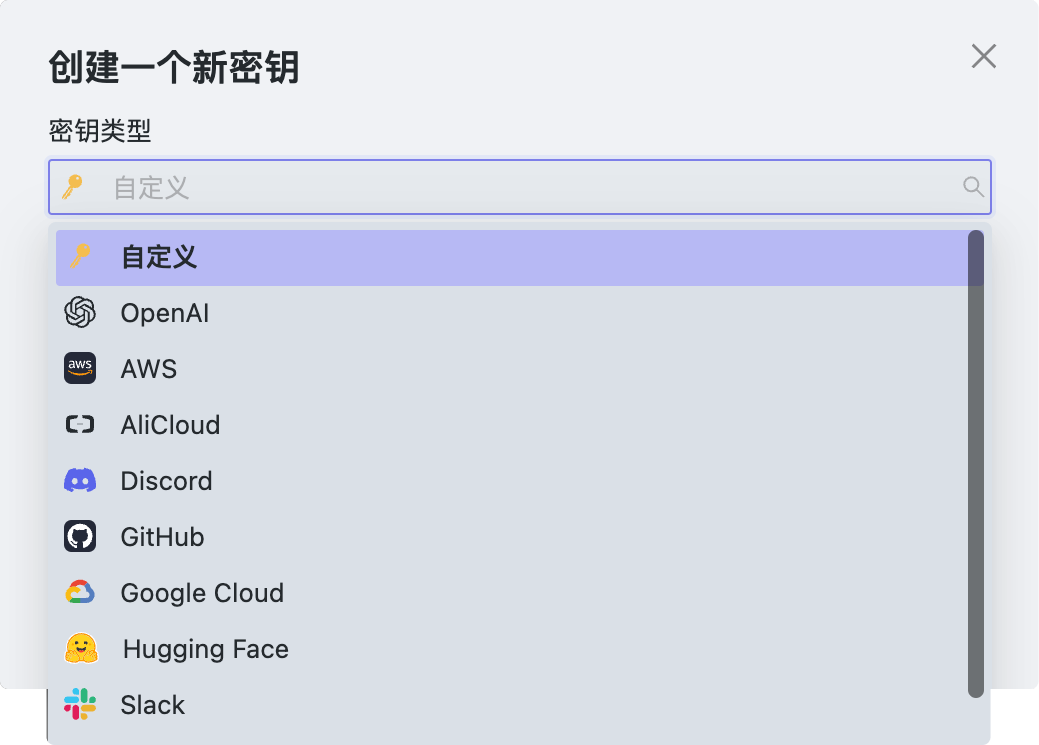Click the Hugging Face emoji icon

click(x=81, y=649)
